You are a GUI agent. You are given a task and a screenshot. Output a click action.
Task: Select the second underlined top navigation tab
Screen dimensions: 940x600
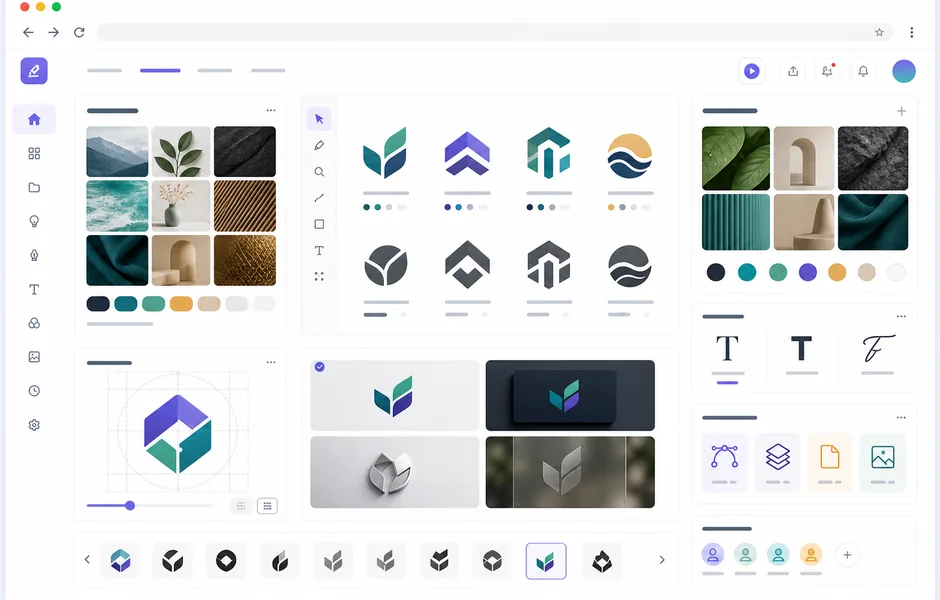coord(160,71)
